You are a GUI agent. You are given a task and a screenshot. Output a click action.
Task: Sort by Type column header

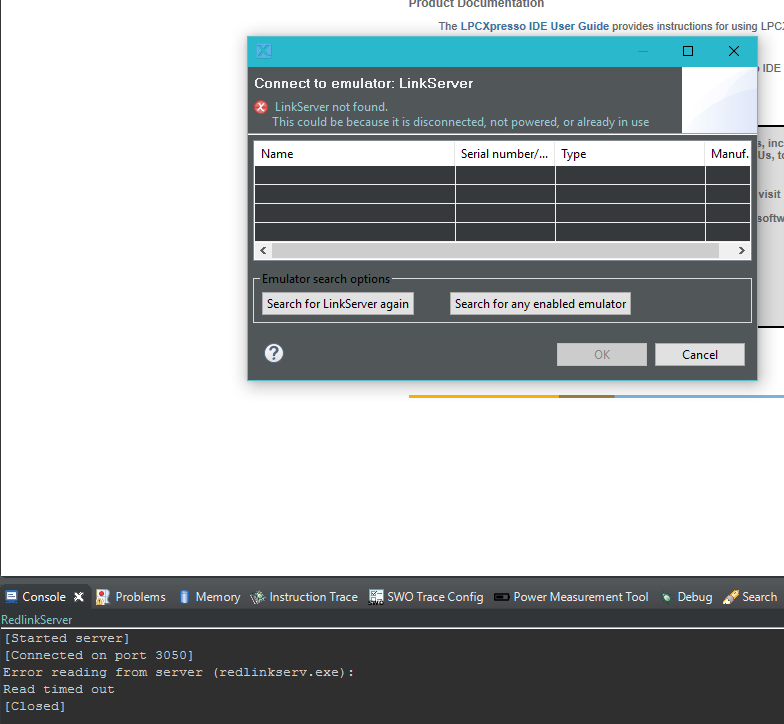[x=630, y=154]
